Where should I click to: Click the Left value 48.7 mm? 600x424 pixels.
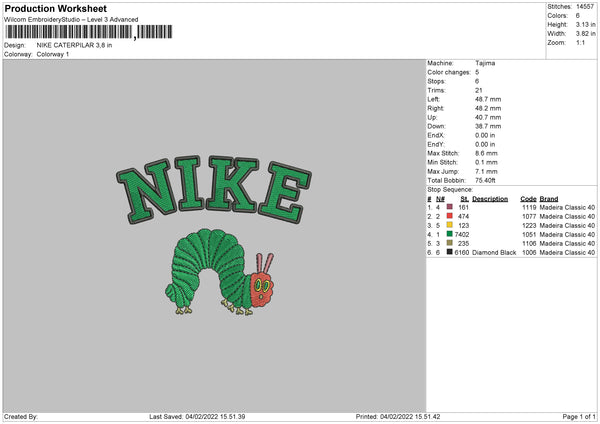click(488, 99)
